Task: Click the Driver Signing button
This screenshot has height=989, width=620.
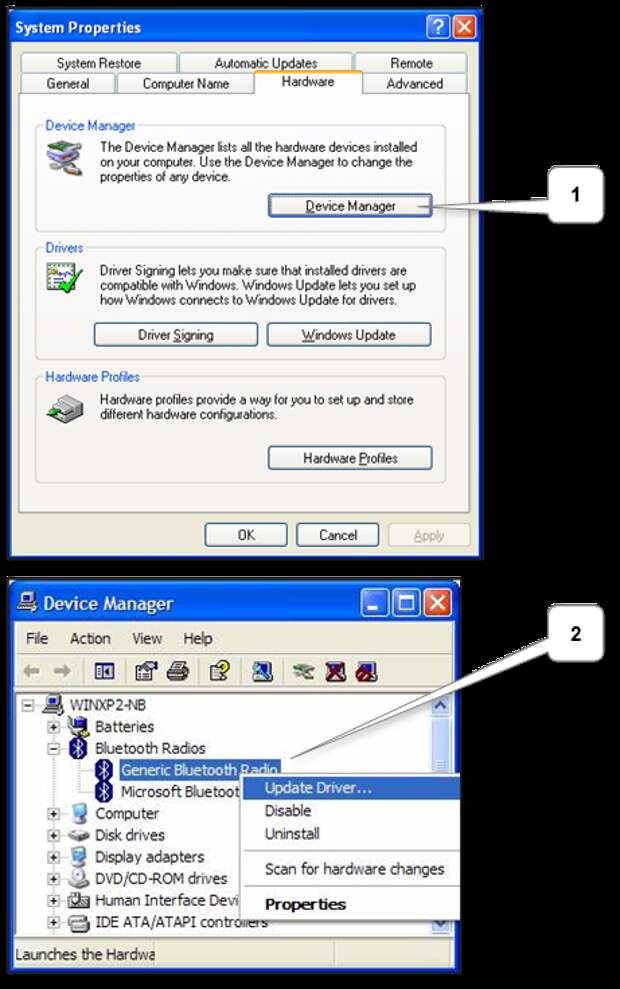Action: 175,335
